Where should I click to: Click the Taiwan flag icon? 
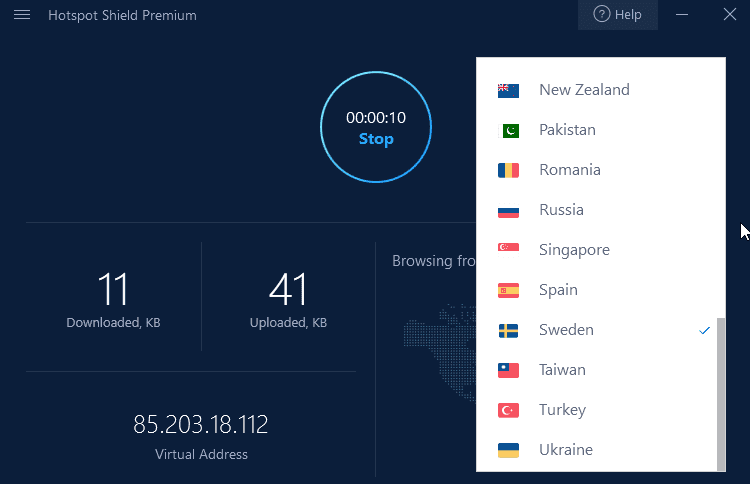pyautogui.click(x=508, y=370)
